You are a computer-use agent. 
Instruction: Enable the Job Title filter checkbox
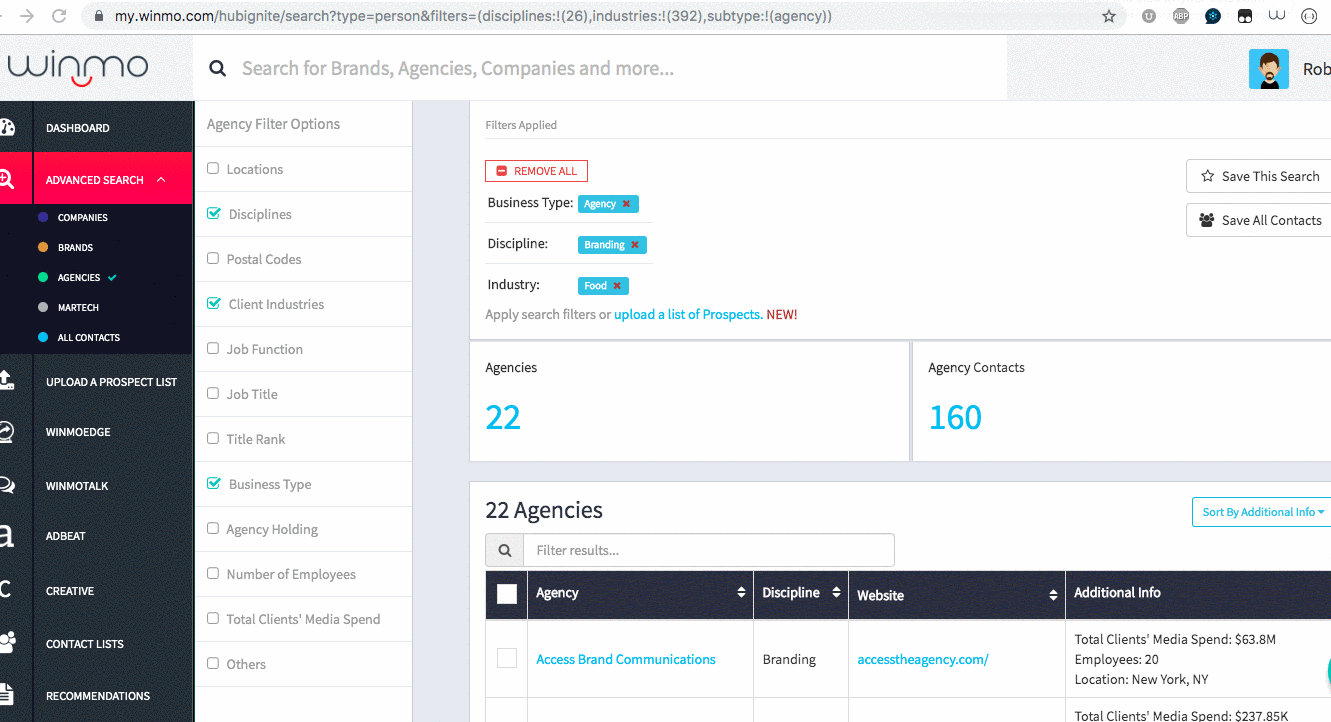tap(213, 394)
